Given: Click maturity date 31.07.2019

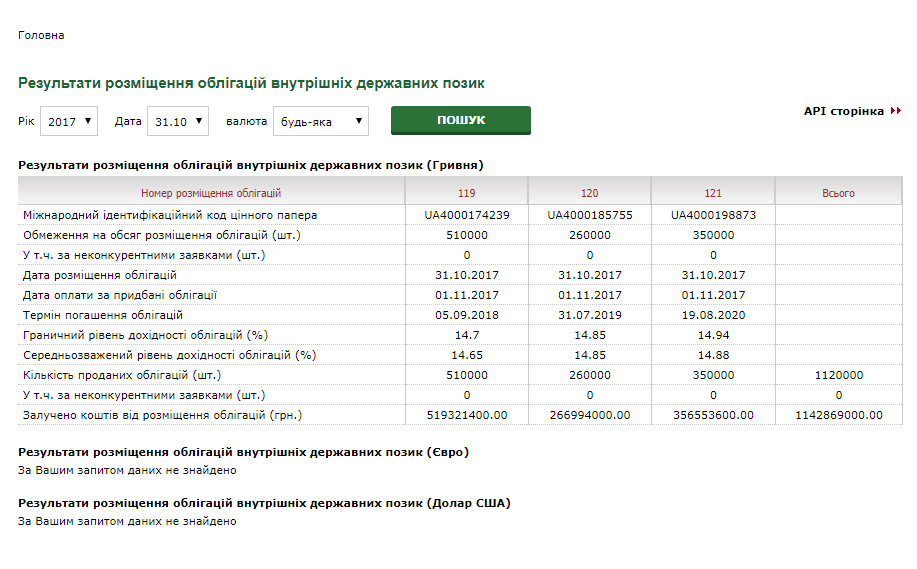Looking at the screenshot, I should (x=590, y=315).
